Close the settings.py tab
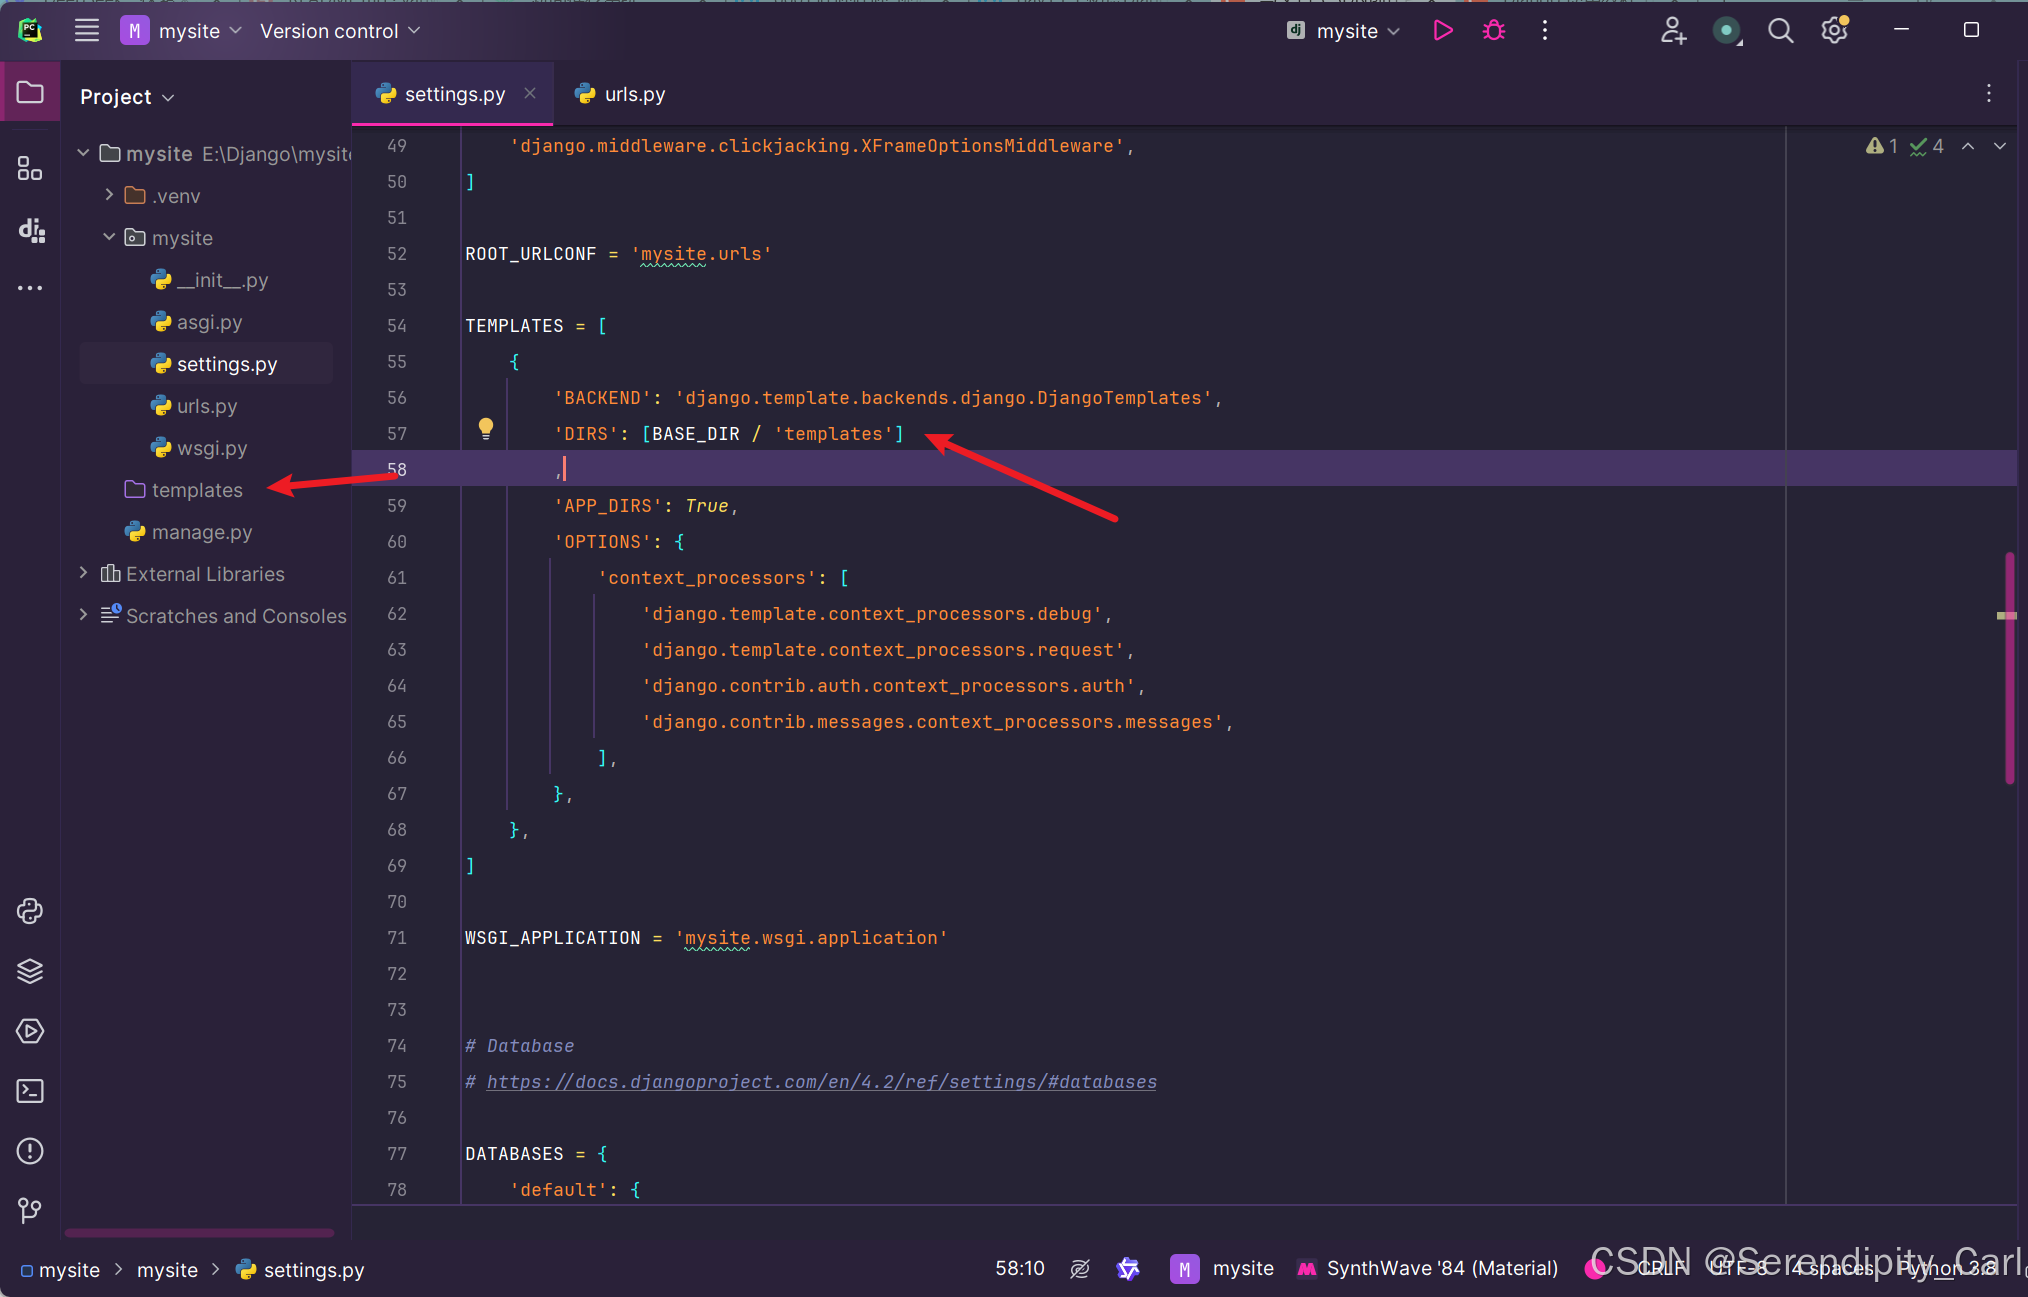The height and width of the screenshot is (1297, 2028). [530, 93]
